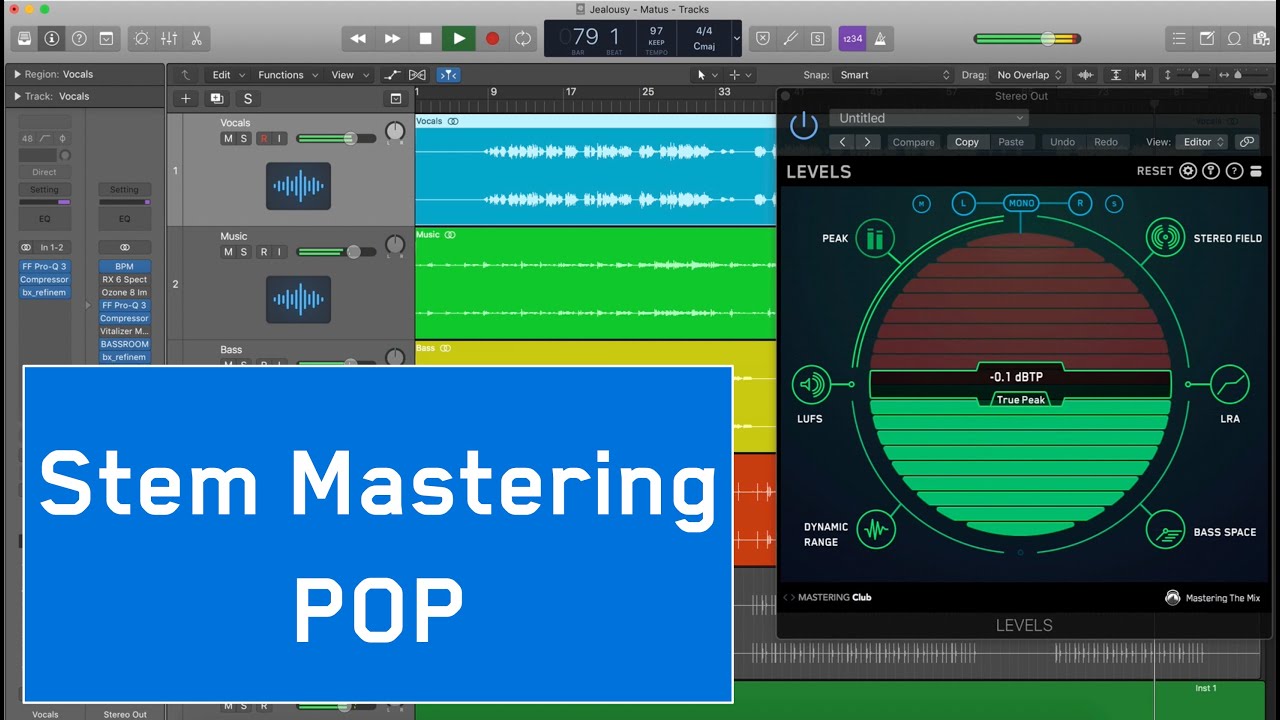Open the Mixer

click(169, 38)
